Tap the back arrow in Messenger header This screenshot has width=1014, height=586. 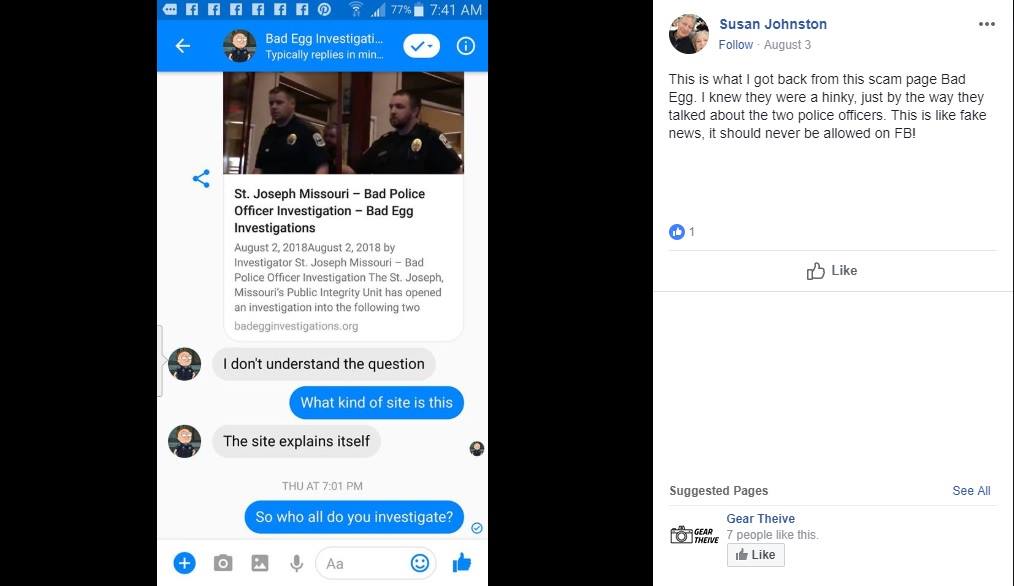pos(183,46)
